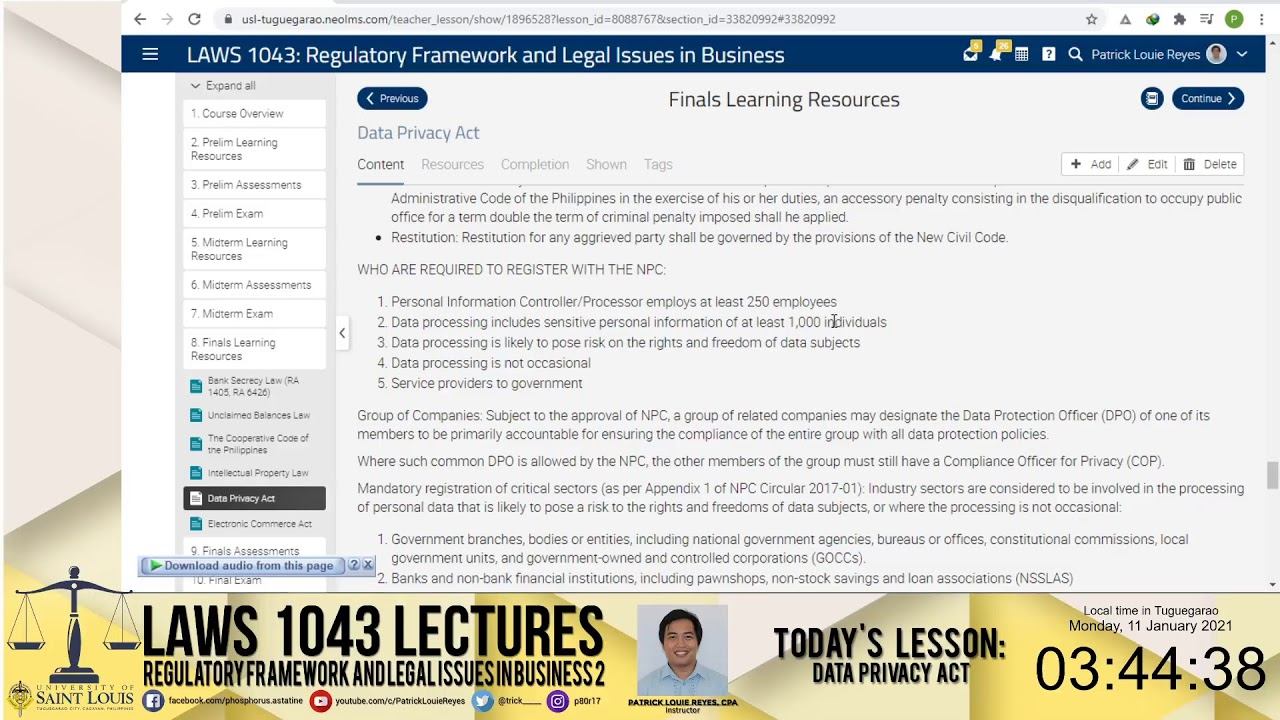The image size is (1280, 720).
Task: Click the Facebook icon in overlay
Action: [x=153, y=701]
